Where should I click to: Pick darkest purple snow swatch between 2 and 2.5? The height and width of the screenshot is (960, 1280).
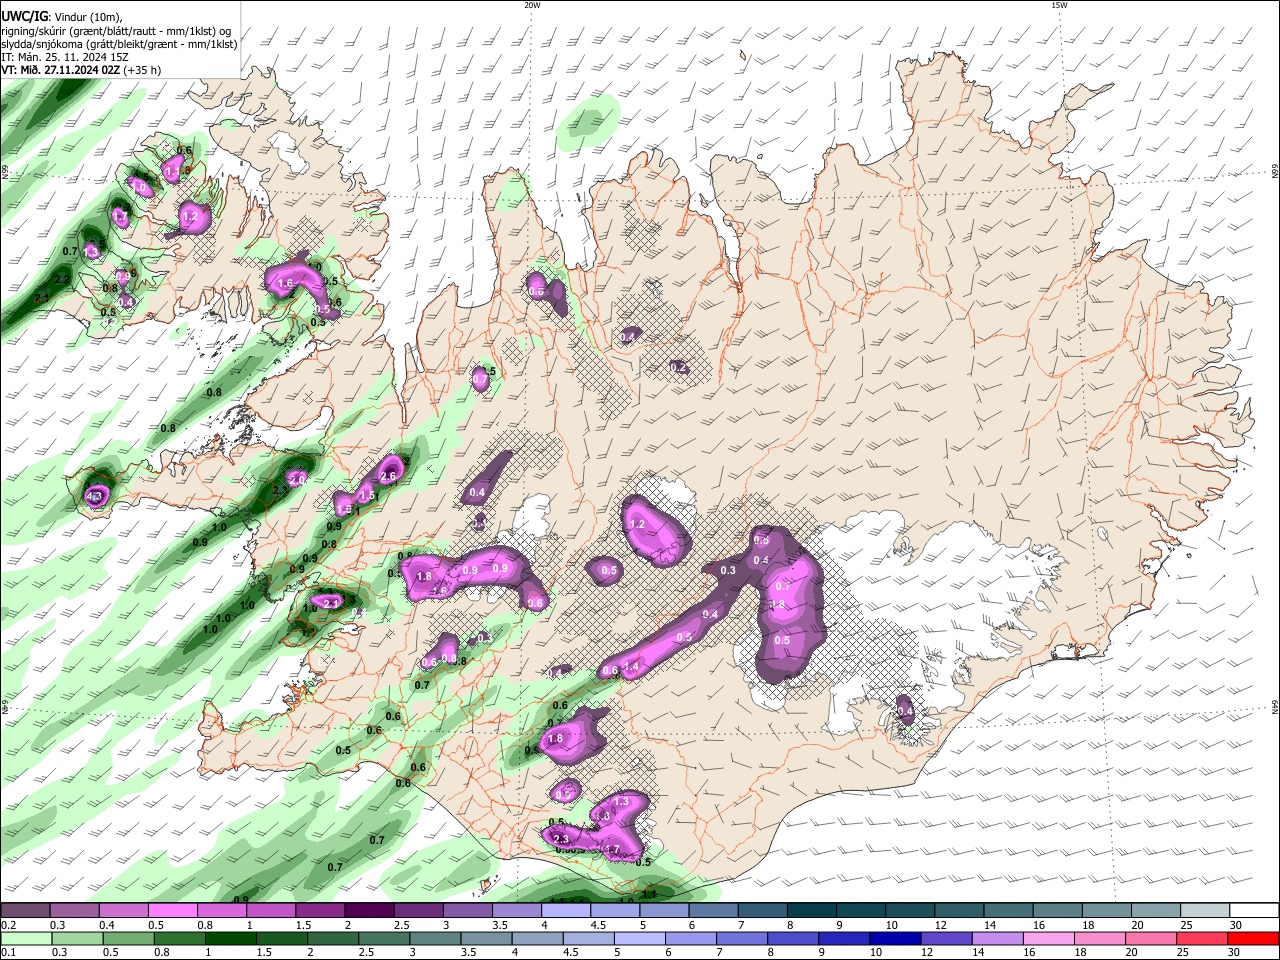pos(369,911)
